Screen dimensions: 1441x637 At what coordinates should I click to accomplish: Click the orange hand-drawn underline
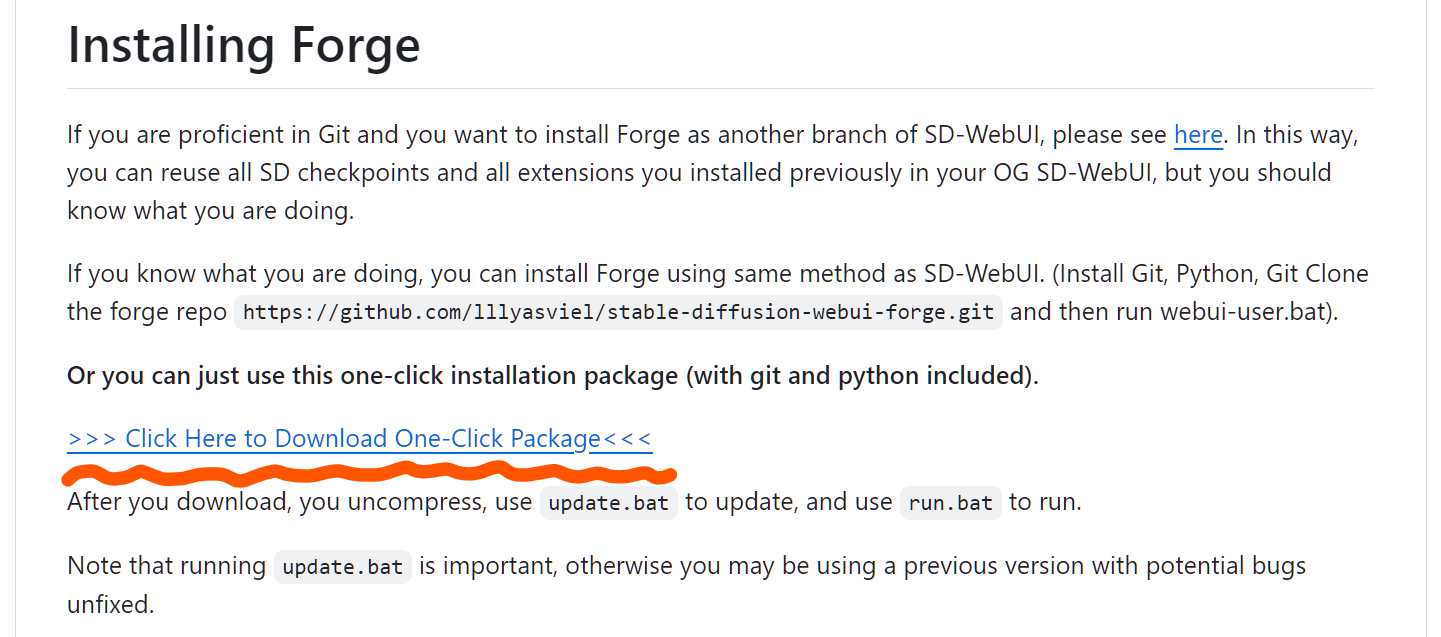[371, 470]
